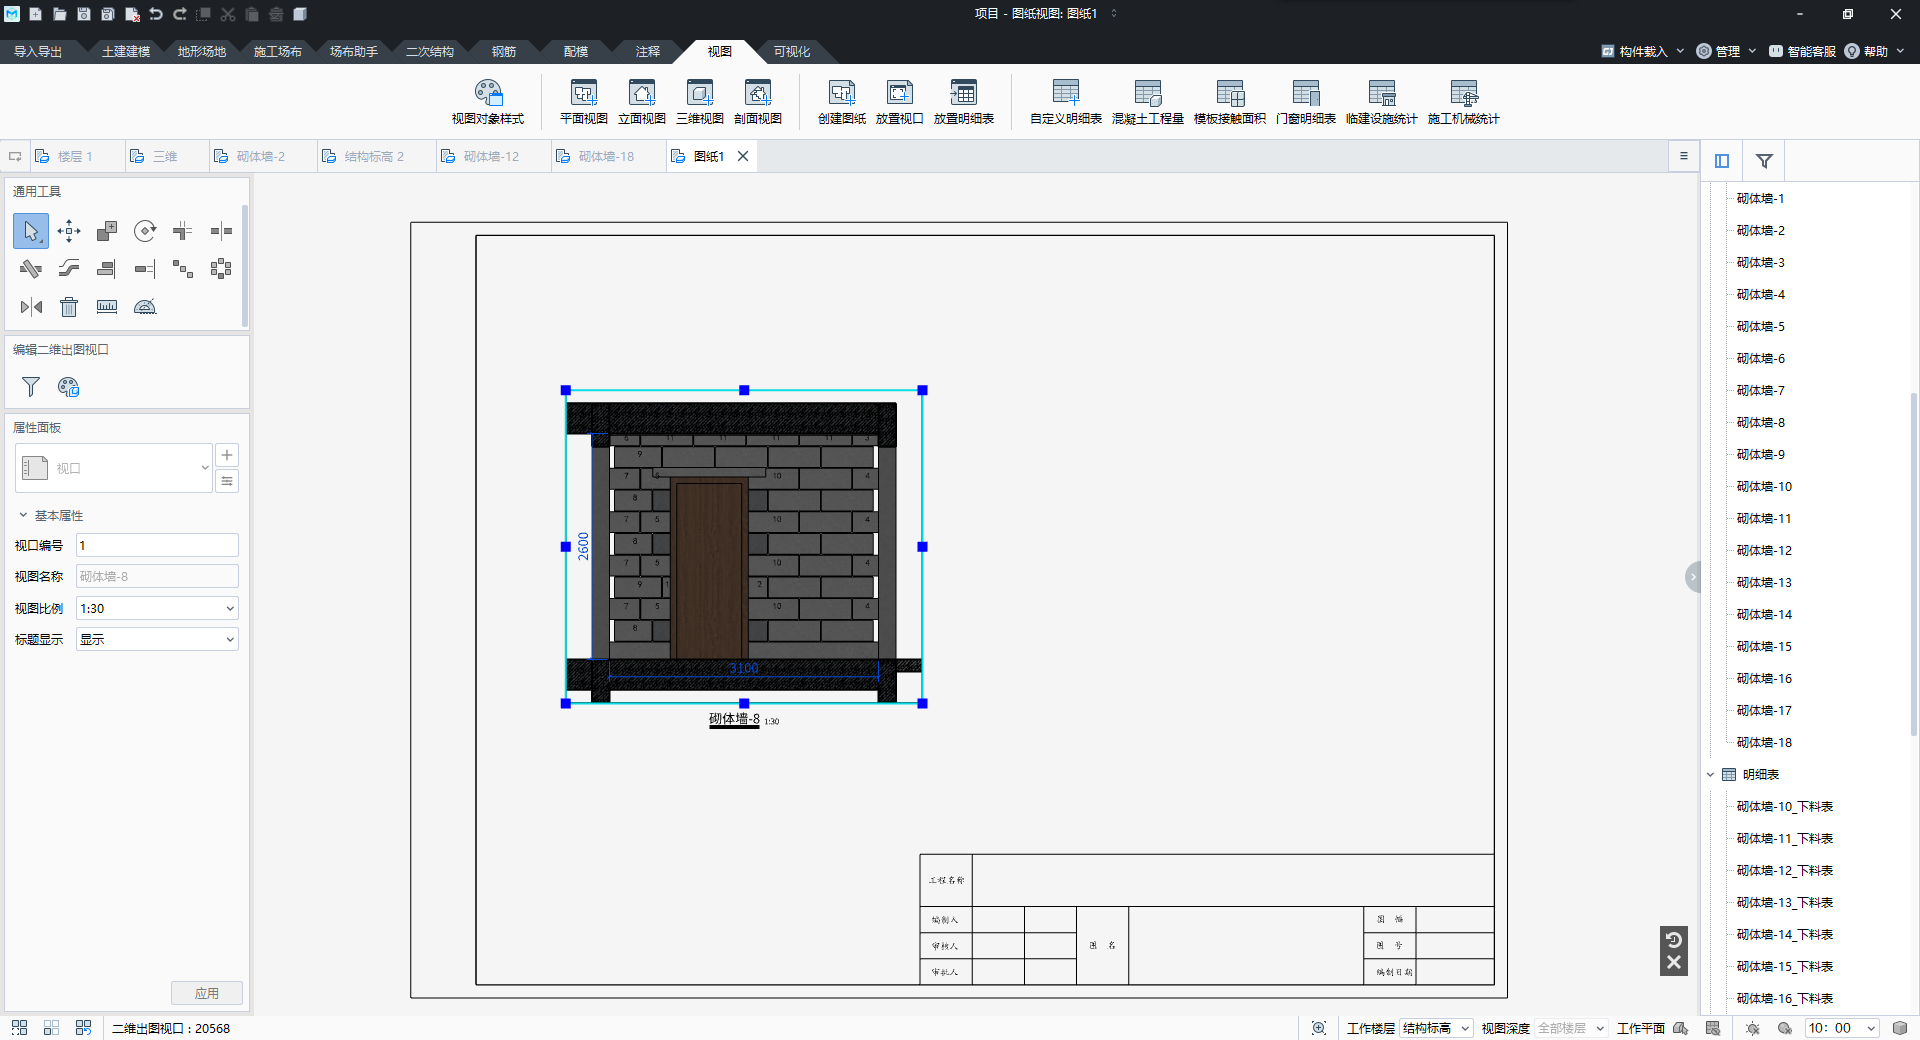Click 构件载入 in top bar
Screen dimensions: 1920x1040
1643,51
